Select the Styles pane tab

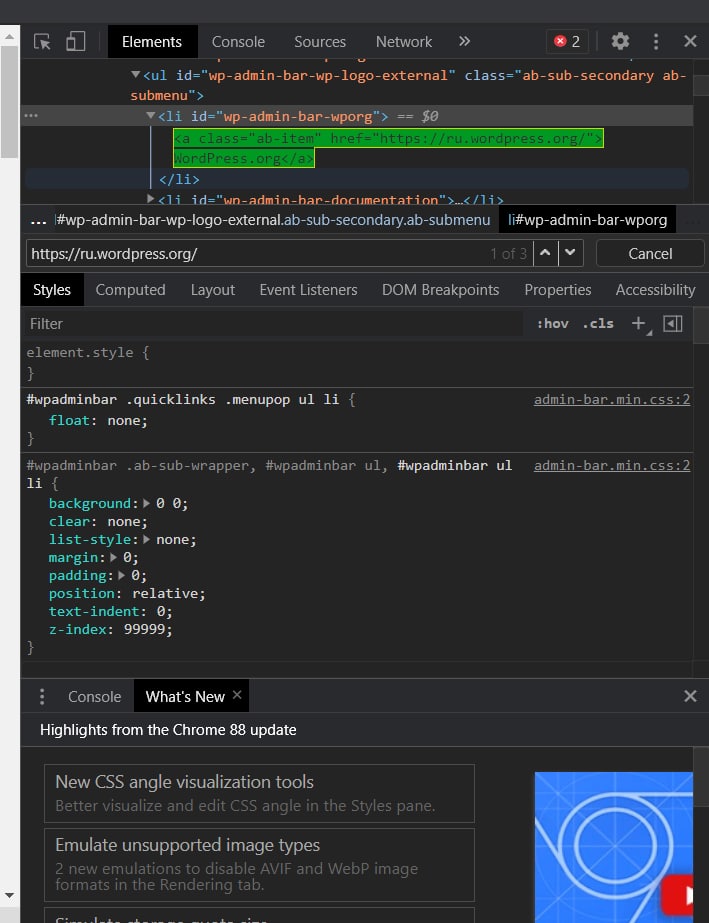coord(52,290)
